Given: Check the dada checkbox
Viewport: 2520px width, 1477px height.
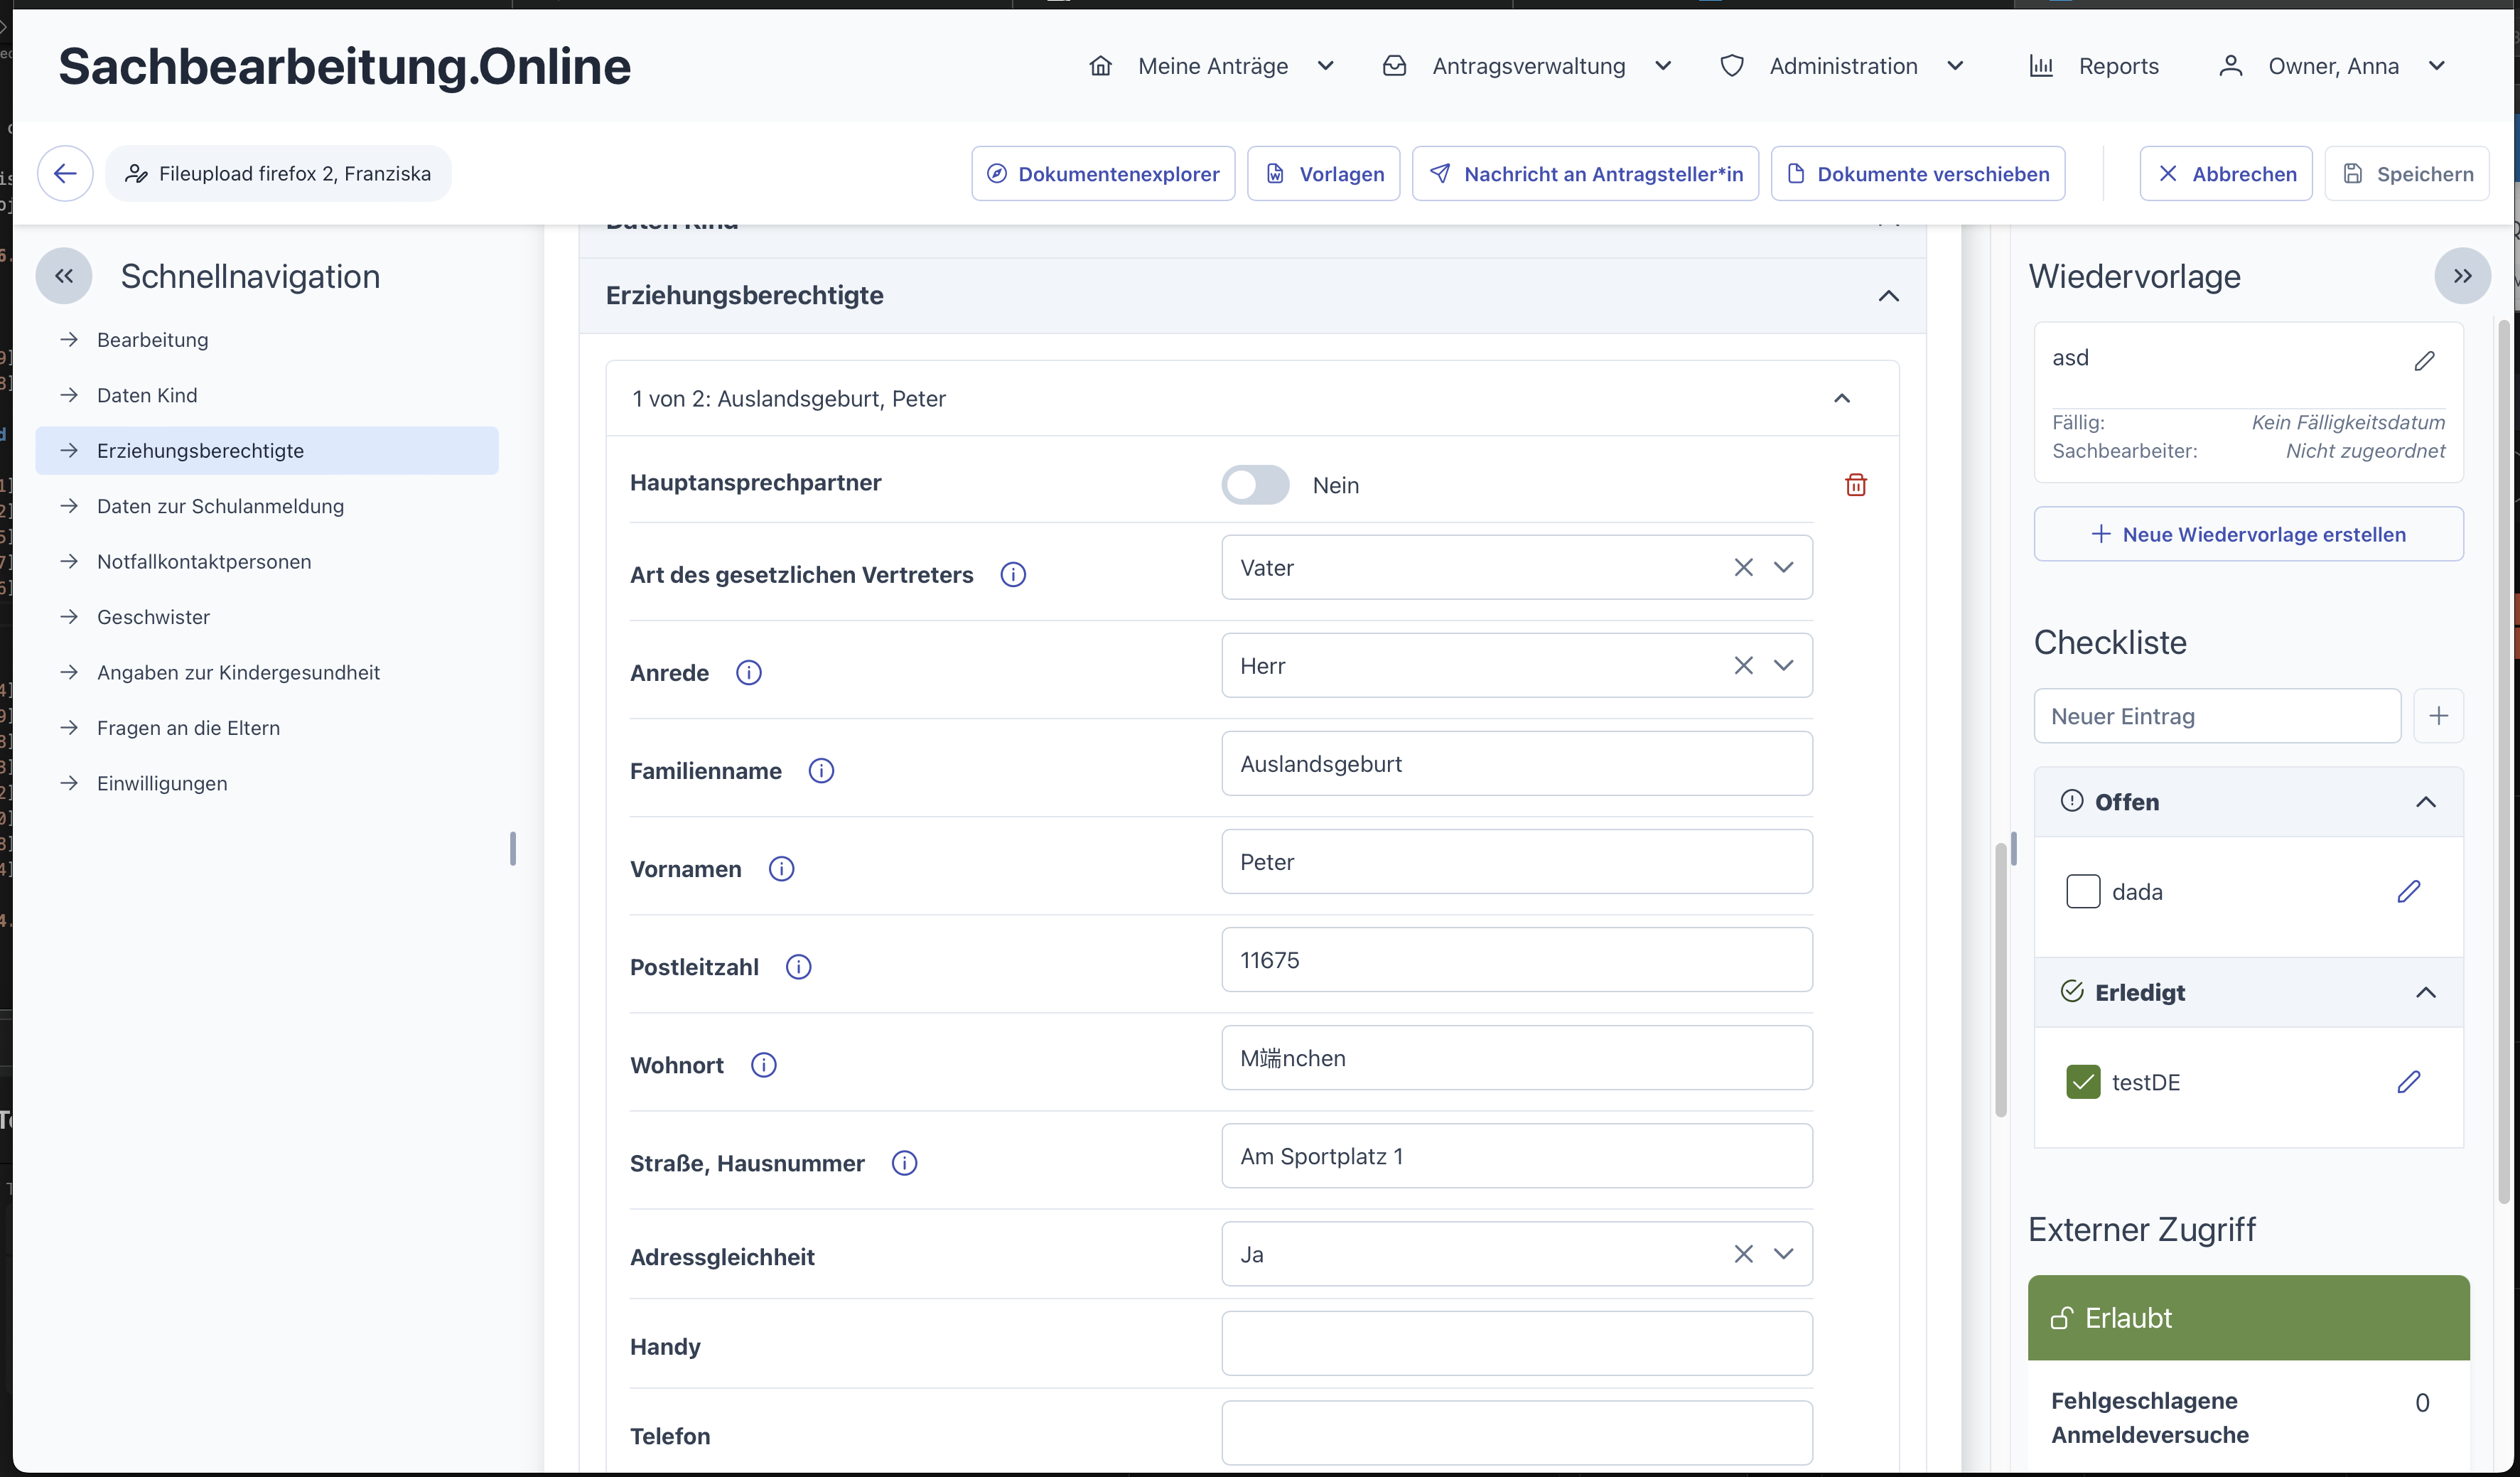Looking at the screenshot, I should [x=2083, y=891].
